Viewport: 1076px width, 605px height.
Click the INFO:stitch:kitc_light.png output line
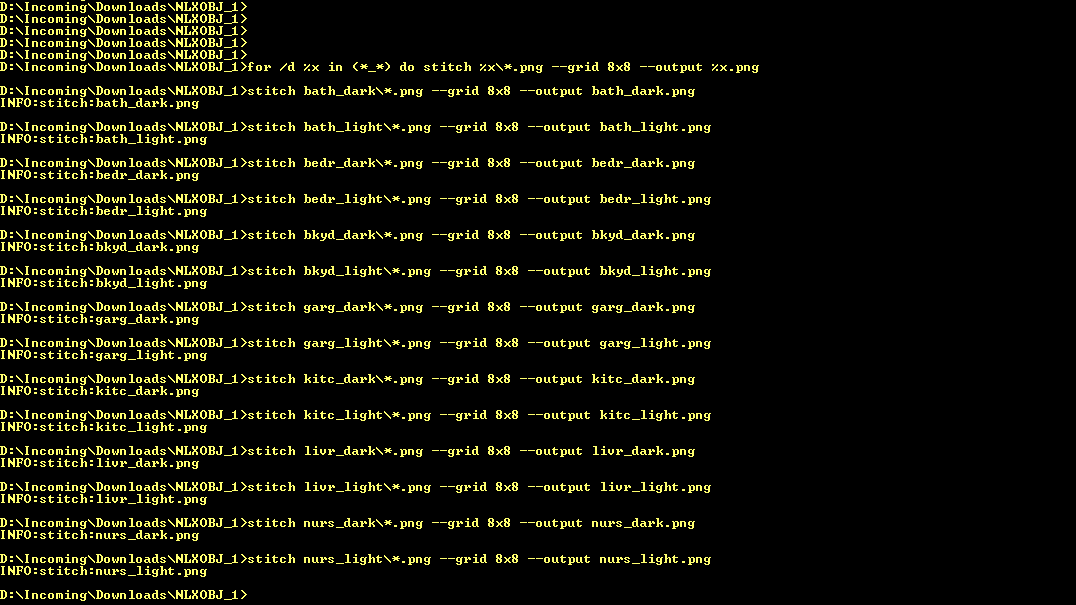(104, 427)
